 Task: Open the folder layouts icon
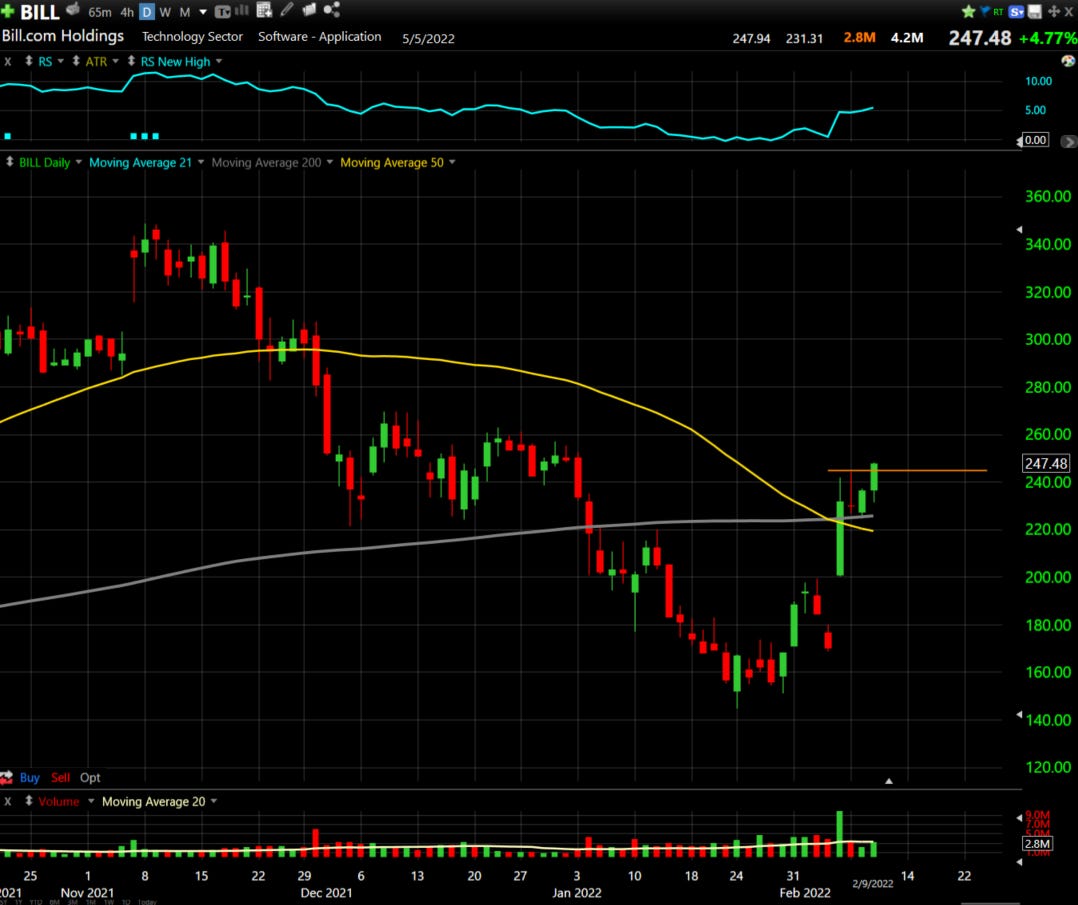click(x=309, y=9)
